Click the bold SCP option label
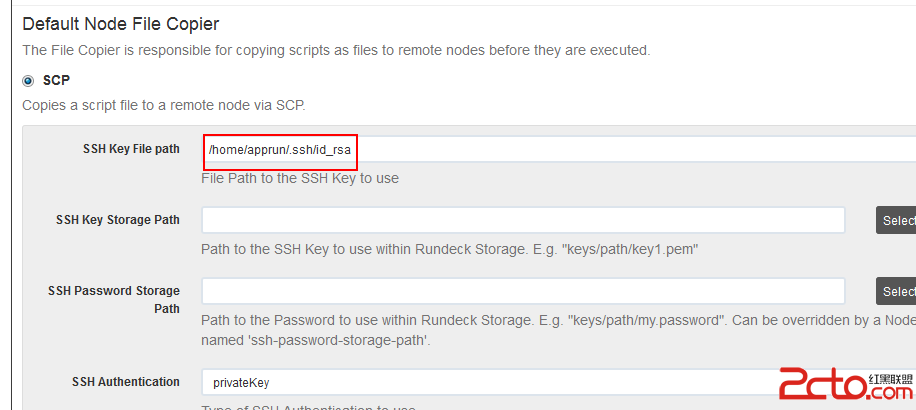This screenshot has width=916, height=410. pos(56,81)
